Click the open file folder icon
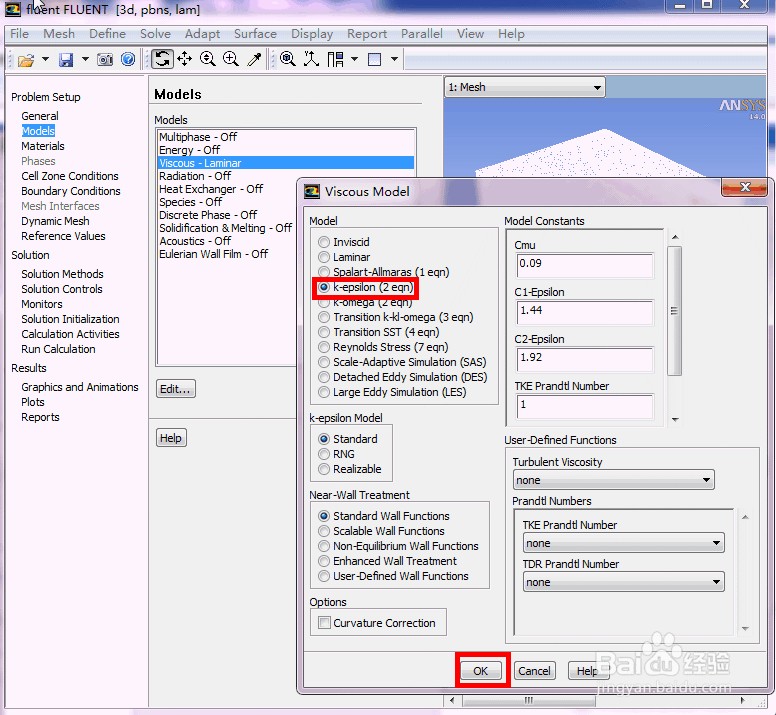Image resolution: width=776 pixels, height=715 pixels. point(26,60)
